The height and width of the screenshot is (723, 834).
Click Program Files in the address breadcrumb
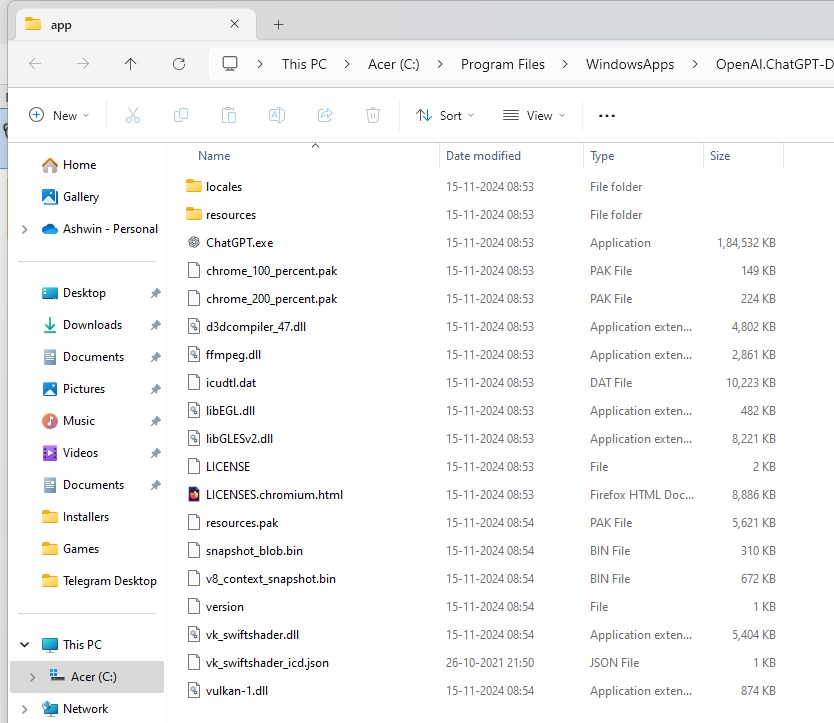point(502,64)
